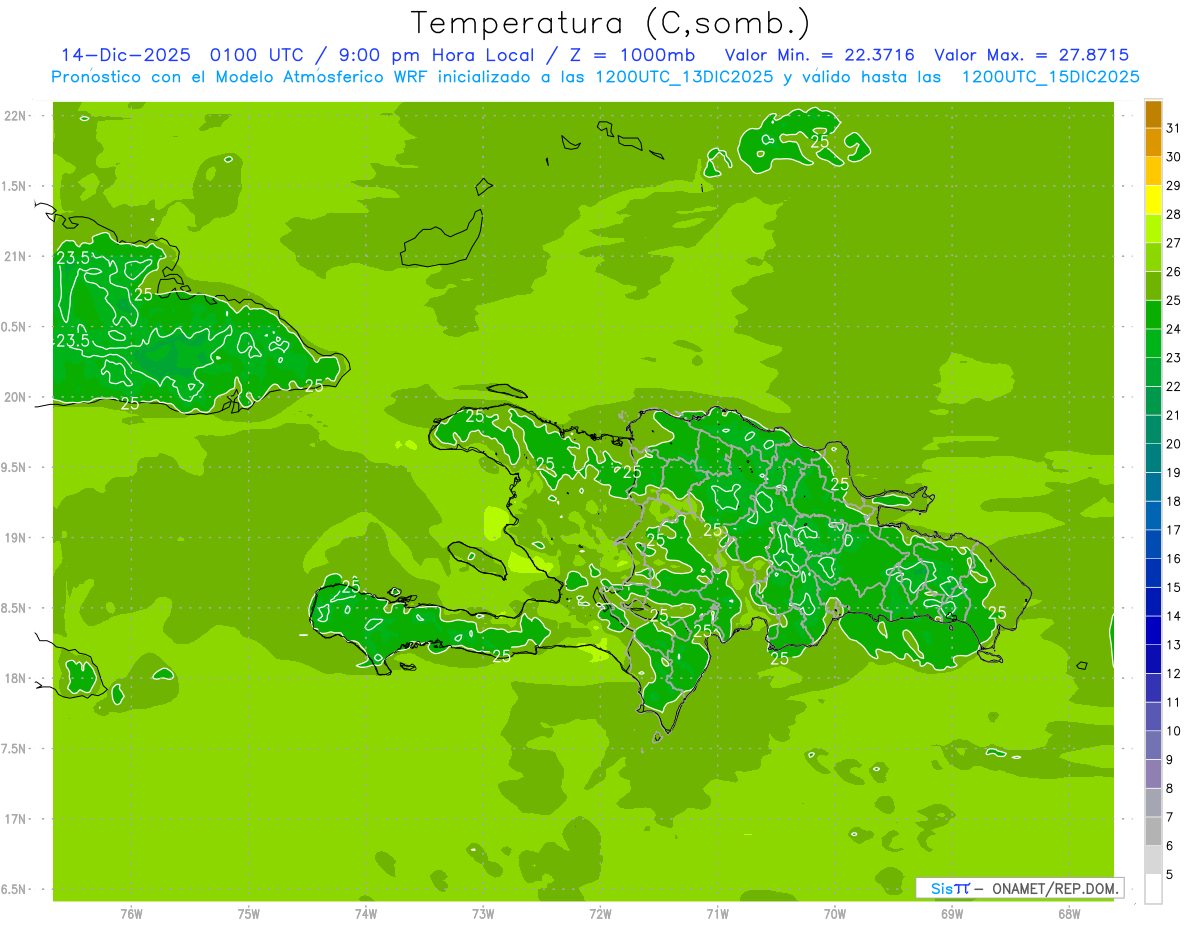Click latitude axis label "7.5N"

(15, 749)
